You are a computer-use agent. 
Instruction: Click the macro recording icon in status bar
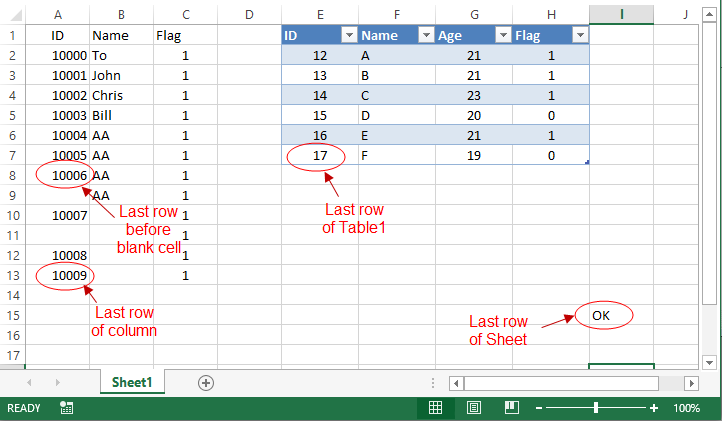tap(66, 408)
